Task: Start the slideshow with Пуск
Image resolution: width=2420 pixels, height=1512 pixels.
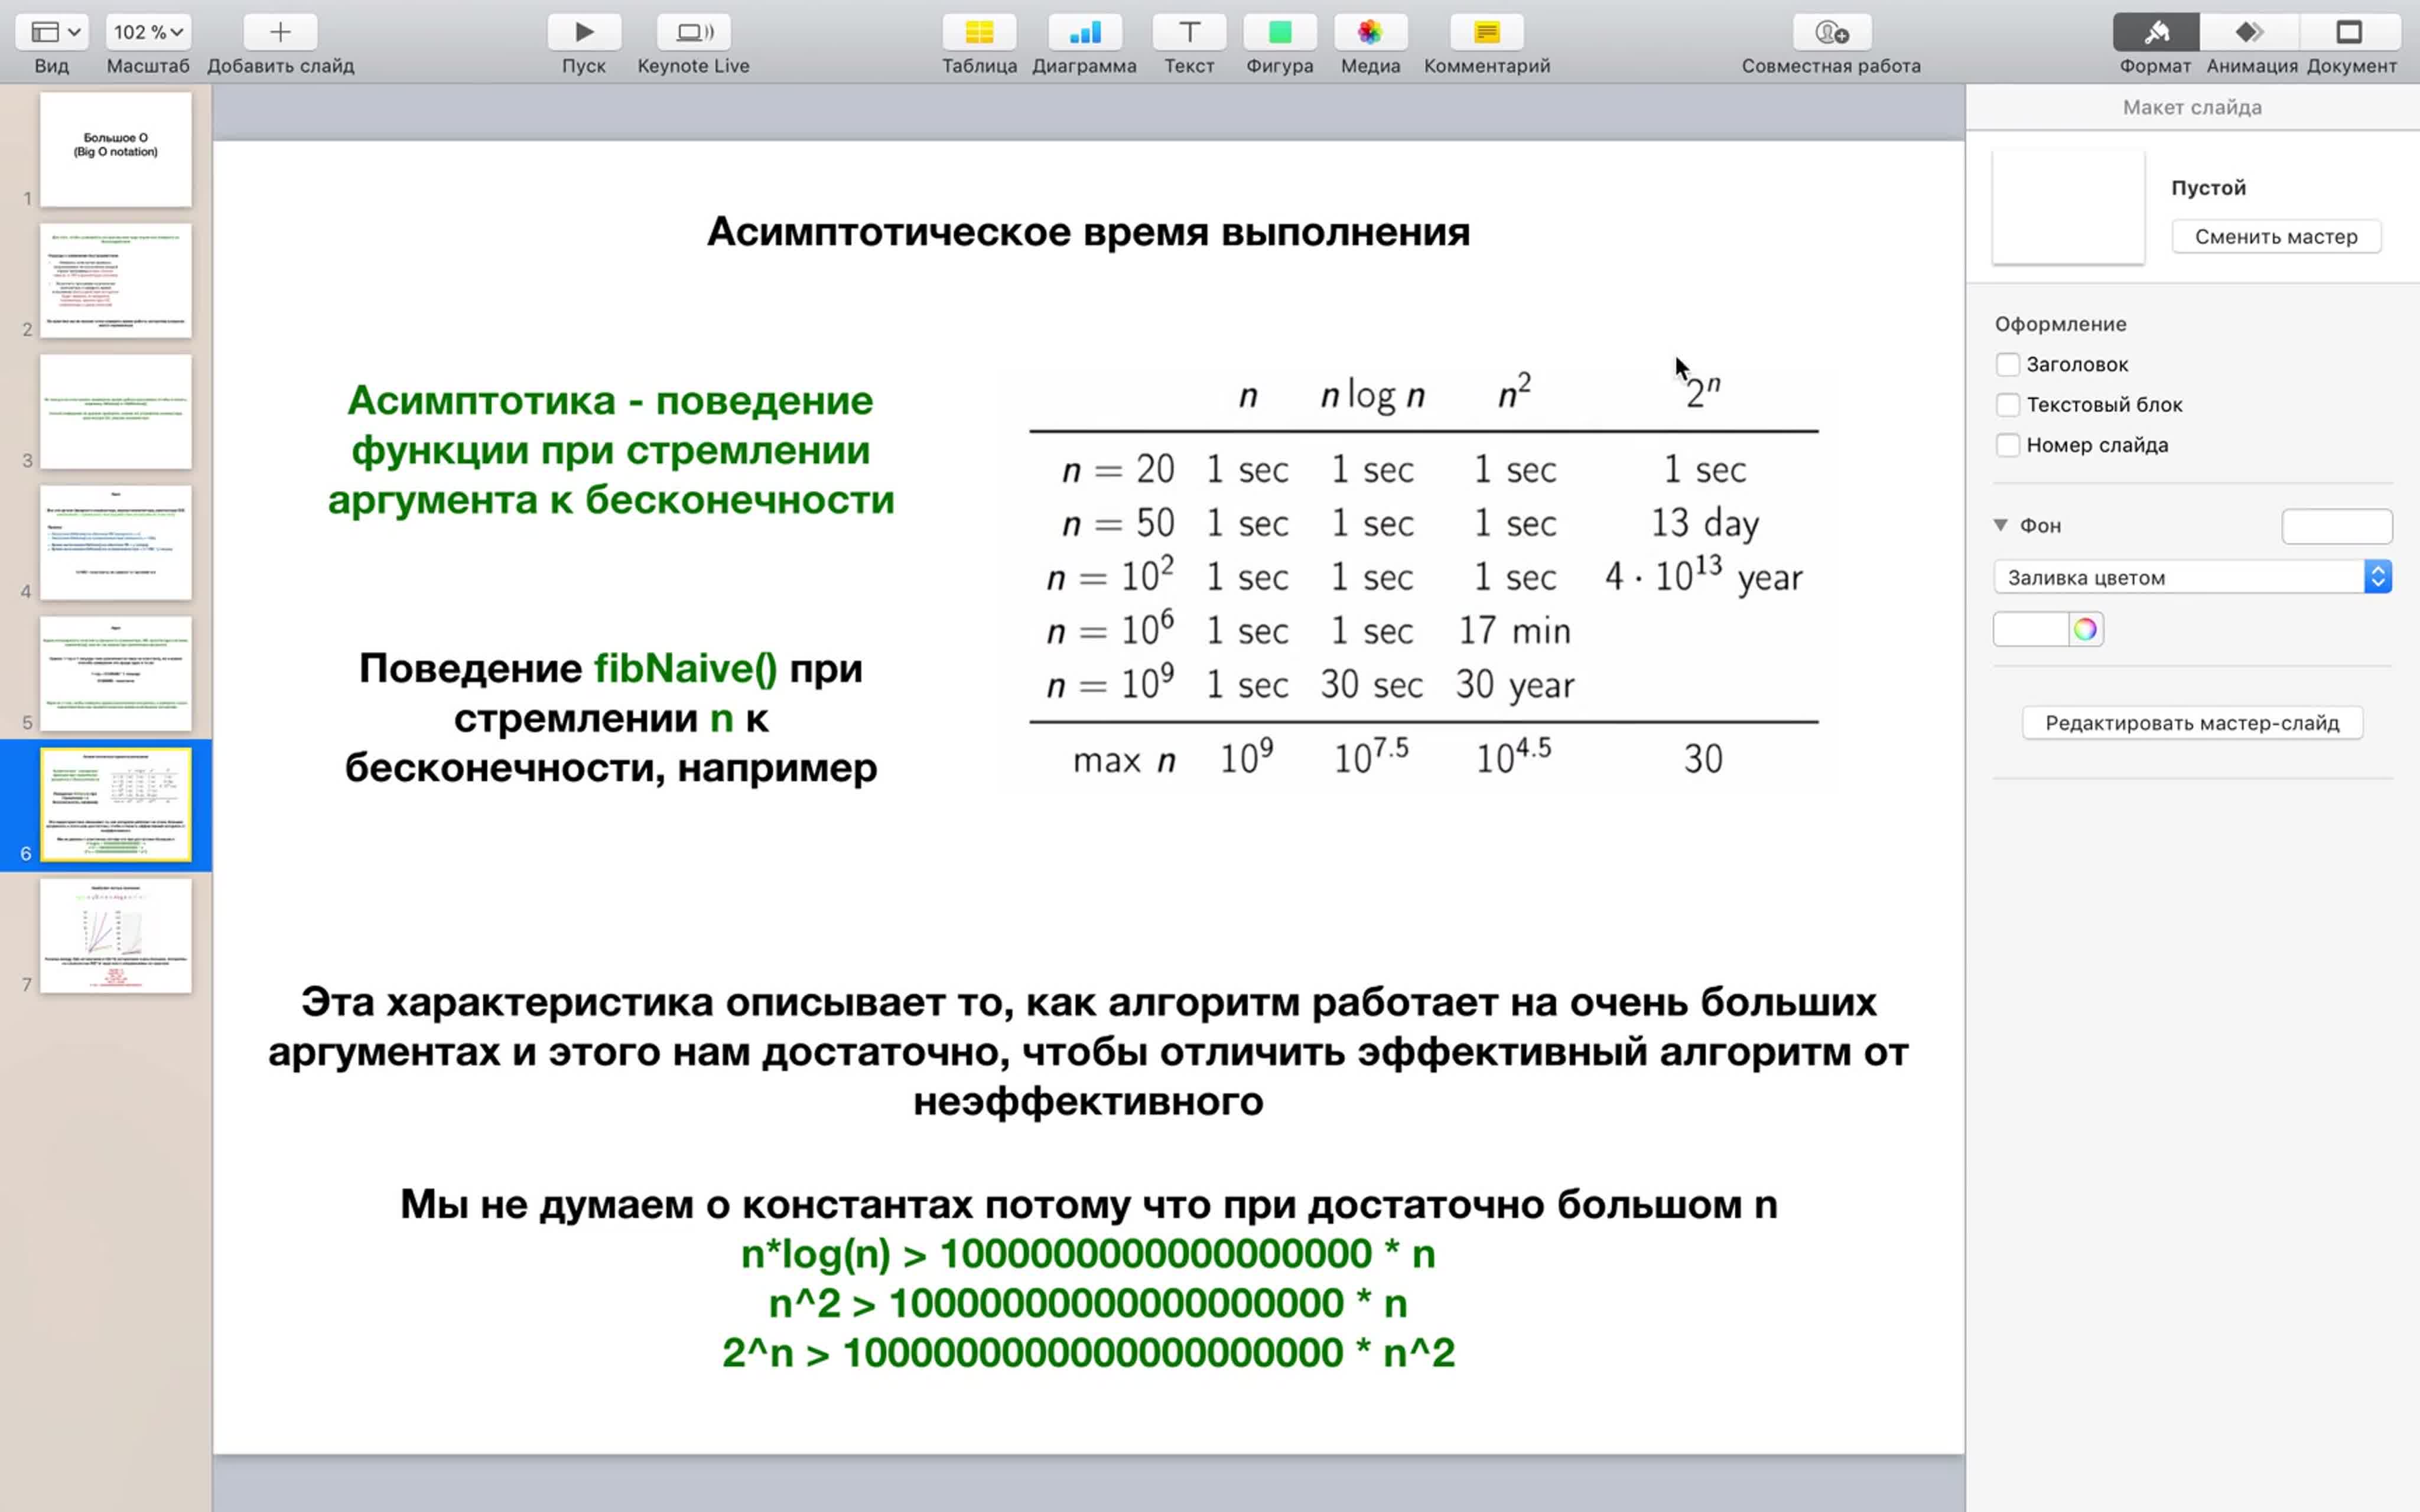Action: [x=584, y=32]
